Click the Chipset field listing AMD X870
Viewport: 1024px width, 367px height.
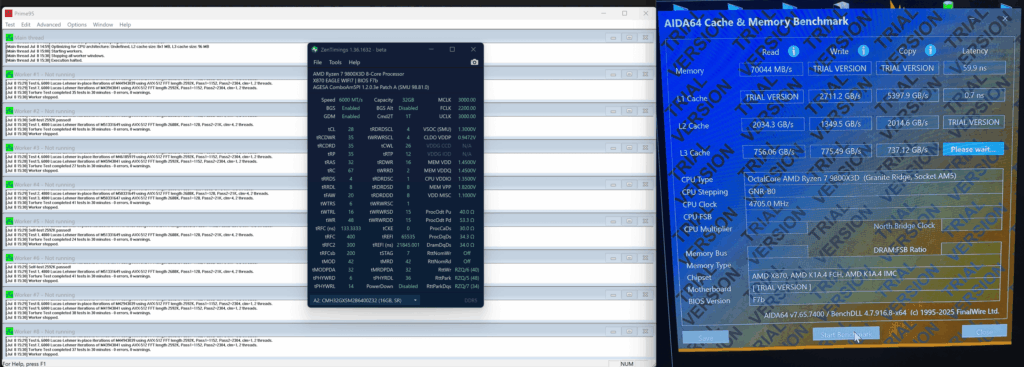coord(874,274)
